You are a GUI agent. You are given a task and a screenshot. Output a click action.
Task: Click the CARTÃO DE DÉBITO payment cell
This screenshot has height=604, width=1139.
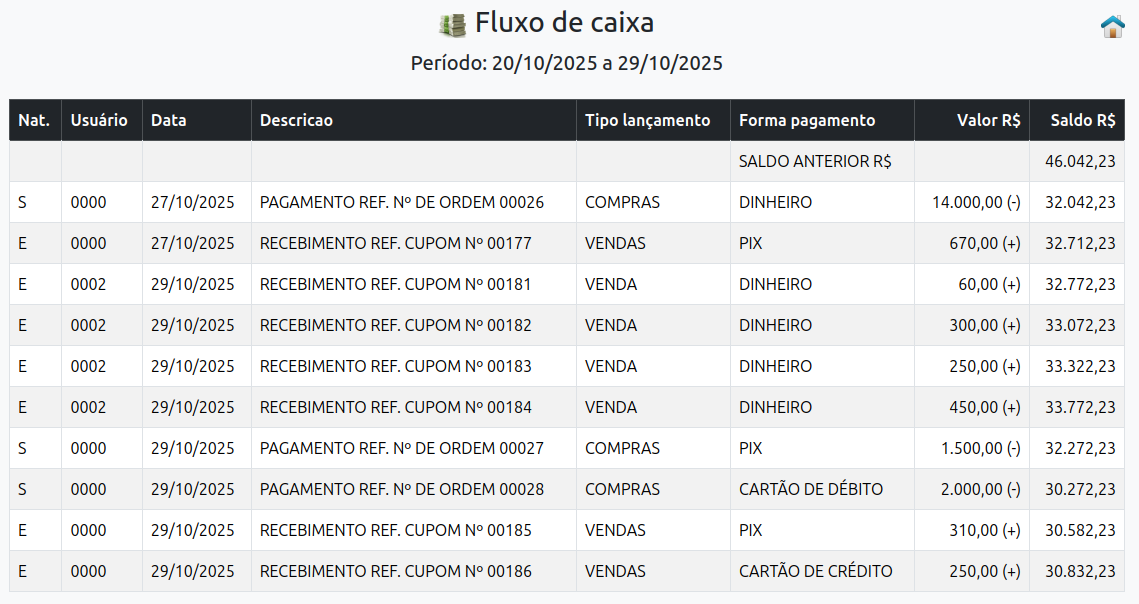pos(811,489)
